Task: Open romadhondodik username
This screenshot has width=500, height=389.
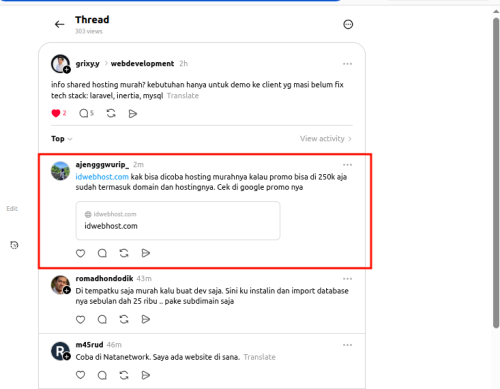Action: point(104,278)
